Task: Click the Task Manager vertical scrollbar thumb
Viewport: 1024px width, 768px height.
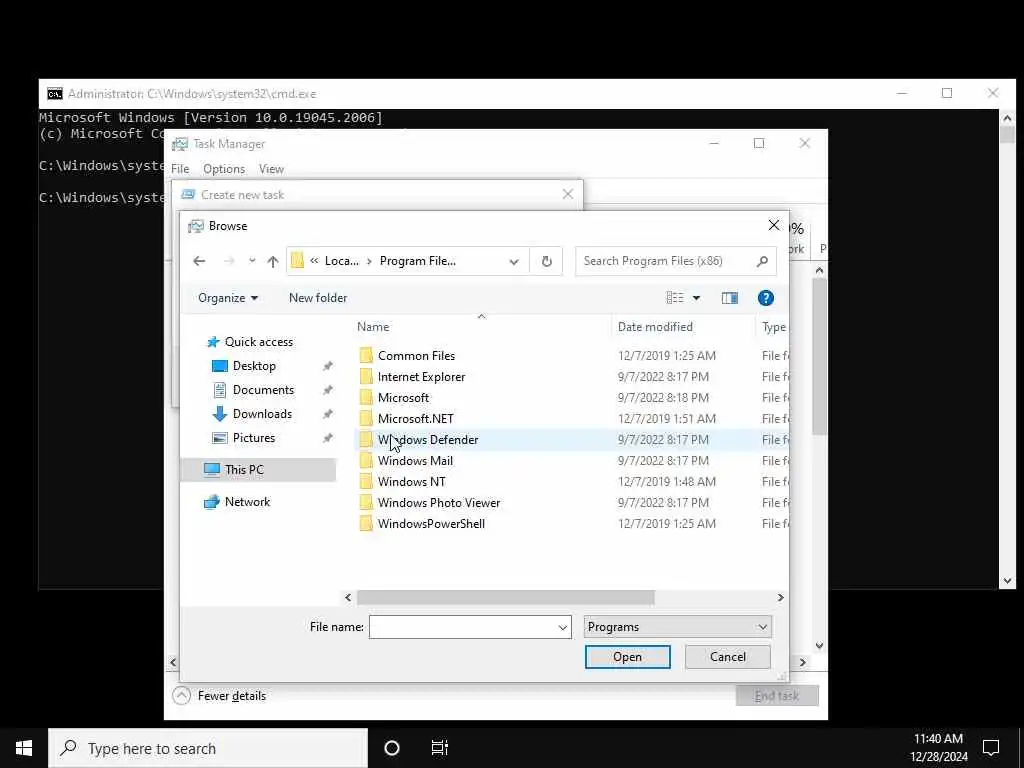Action: 820,356
